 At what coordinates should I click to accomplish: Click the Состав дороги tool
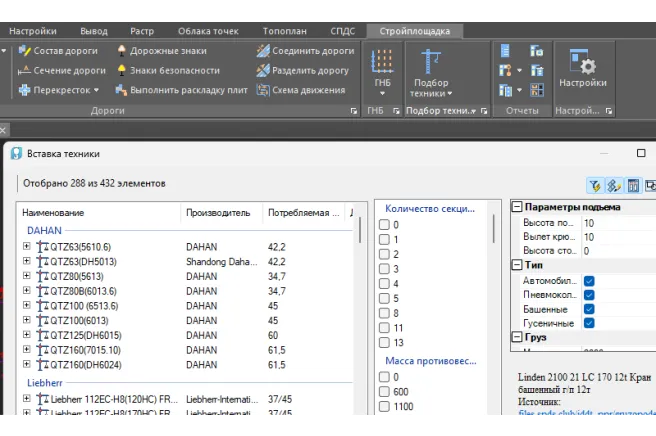(62, 50)
